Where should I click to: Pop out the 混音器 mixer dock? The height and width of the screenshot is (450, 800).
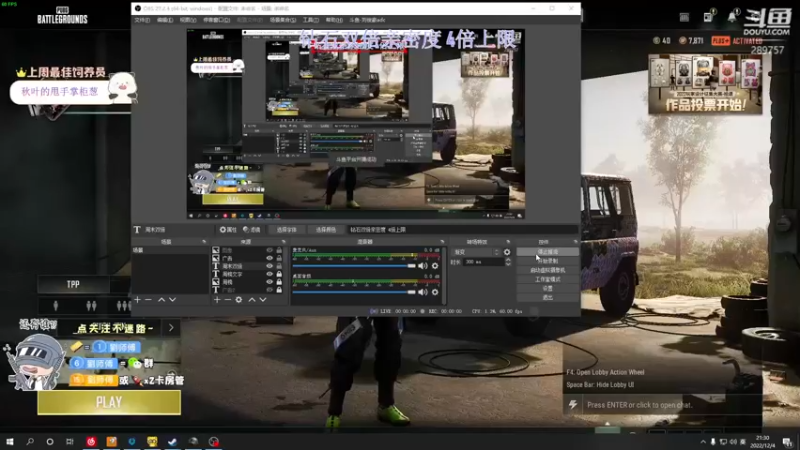tap(442, 242)
